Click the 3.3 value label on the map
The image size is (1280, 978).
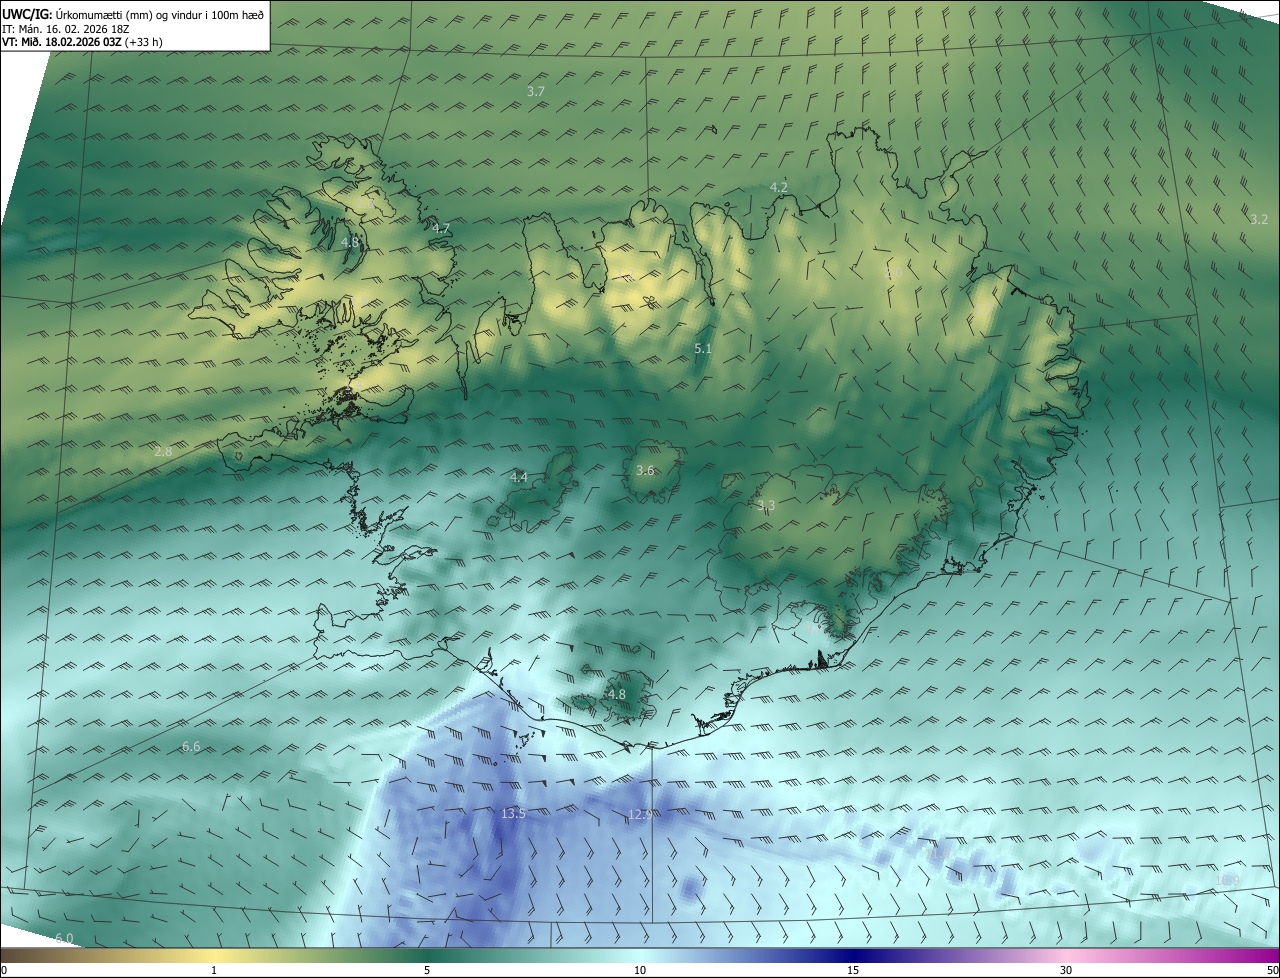pyautogui.click(x=766, y=506)
